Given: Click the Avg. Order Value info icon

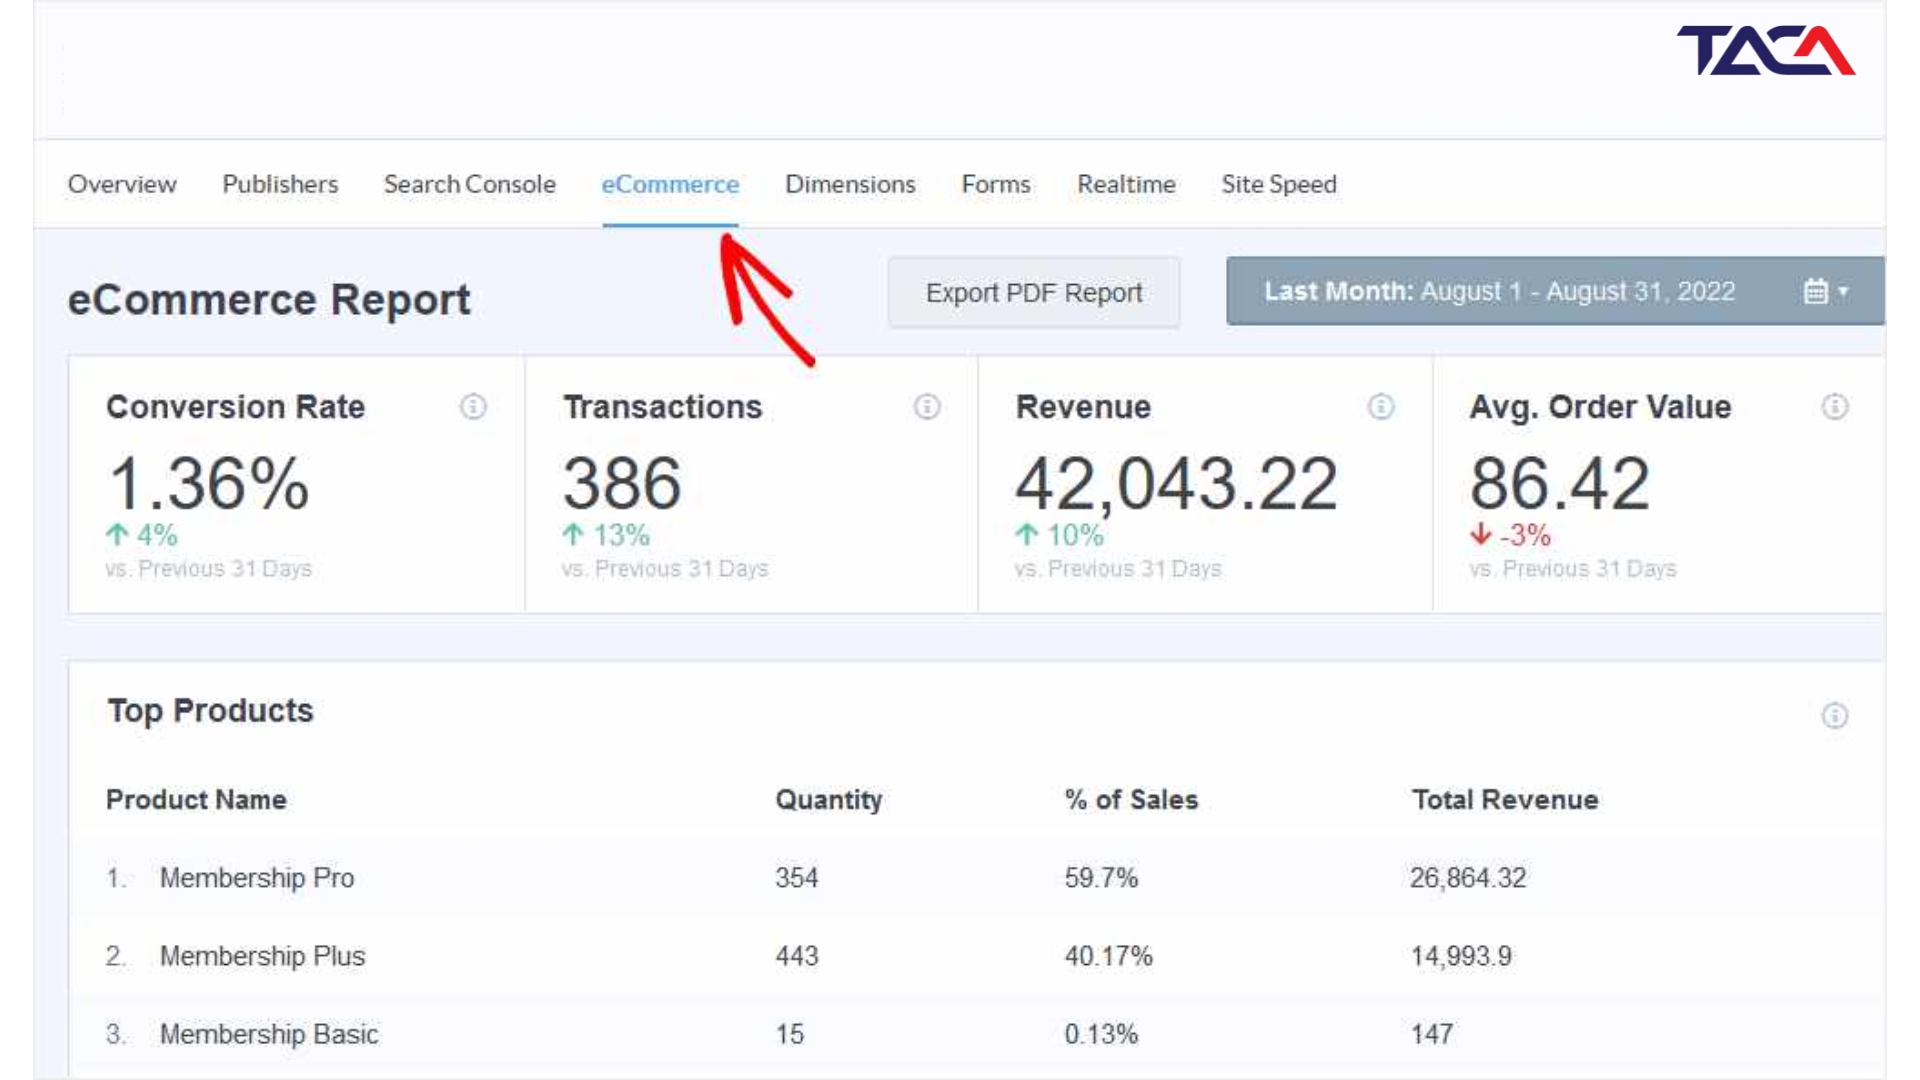Looking at the screenshot, I should pos(1835,407).
